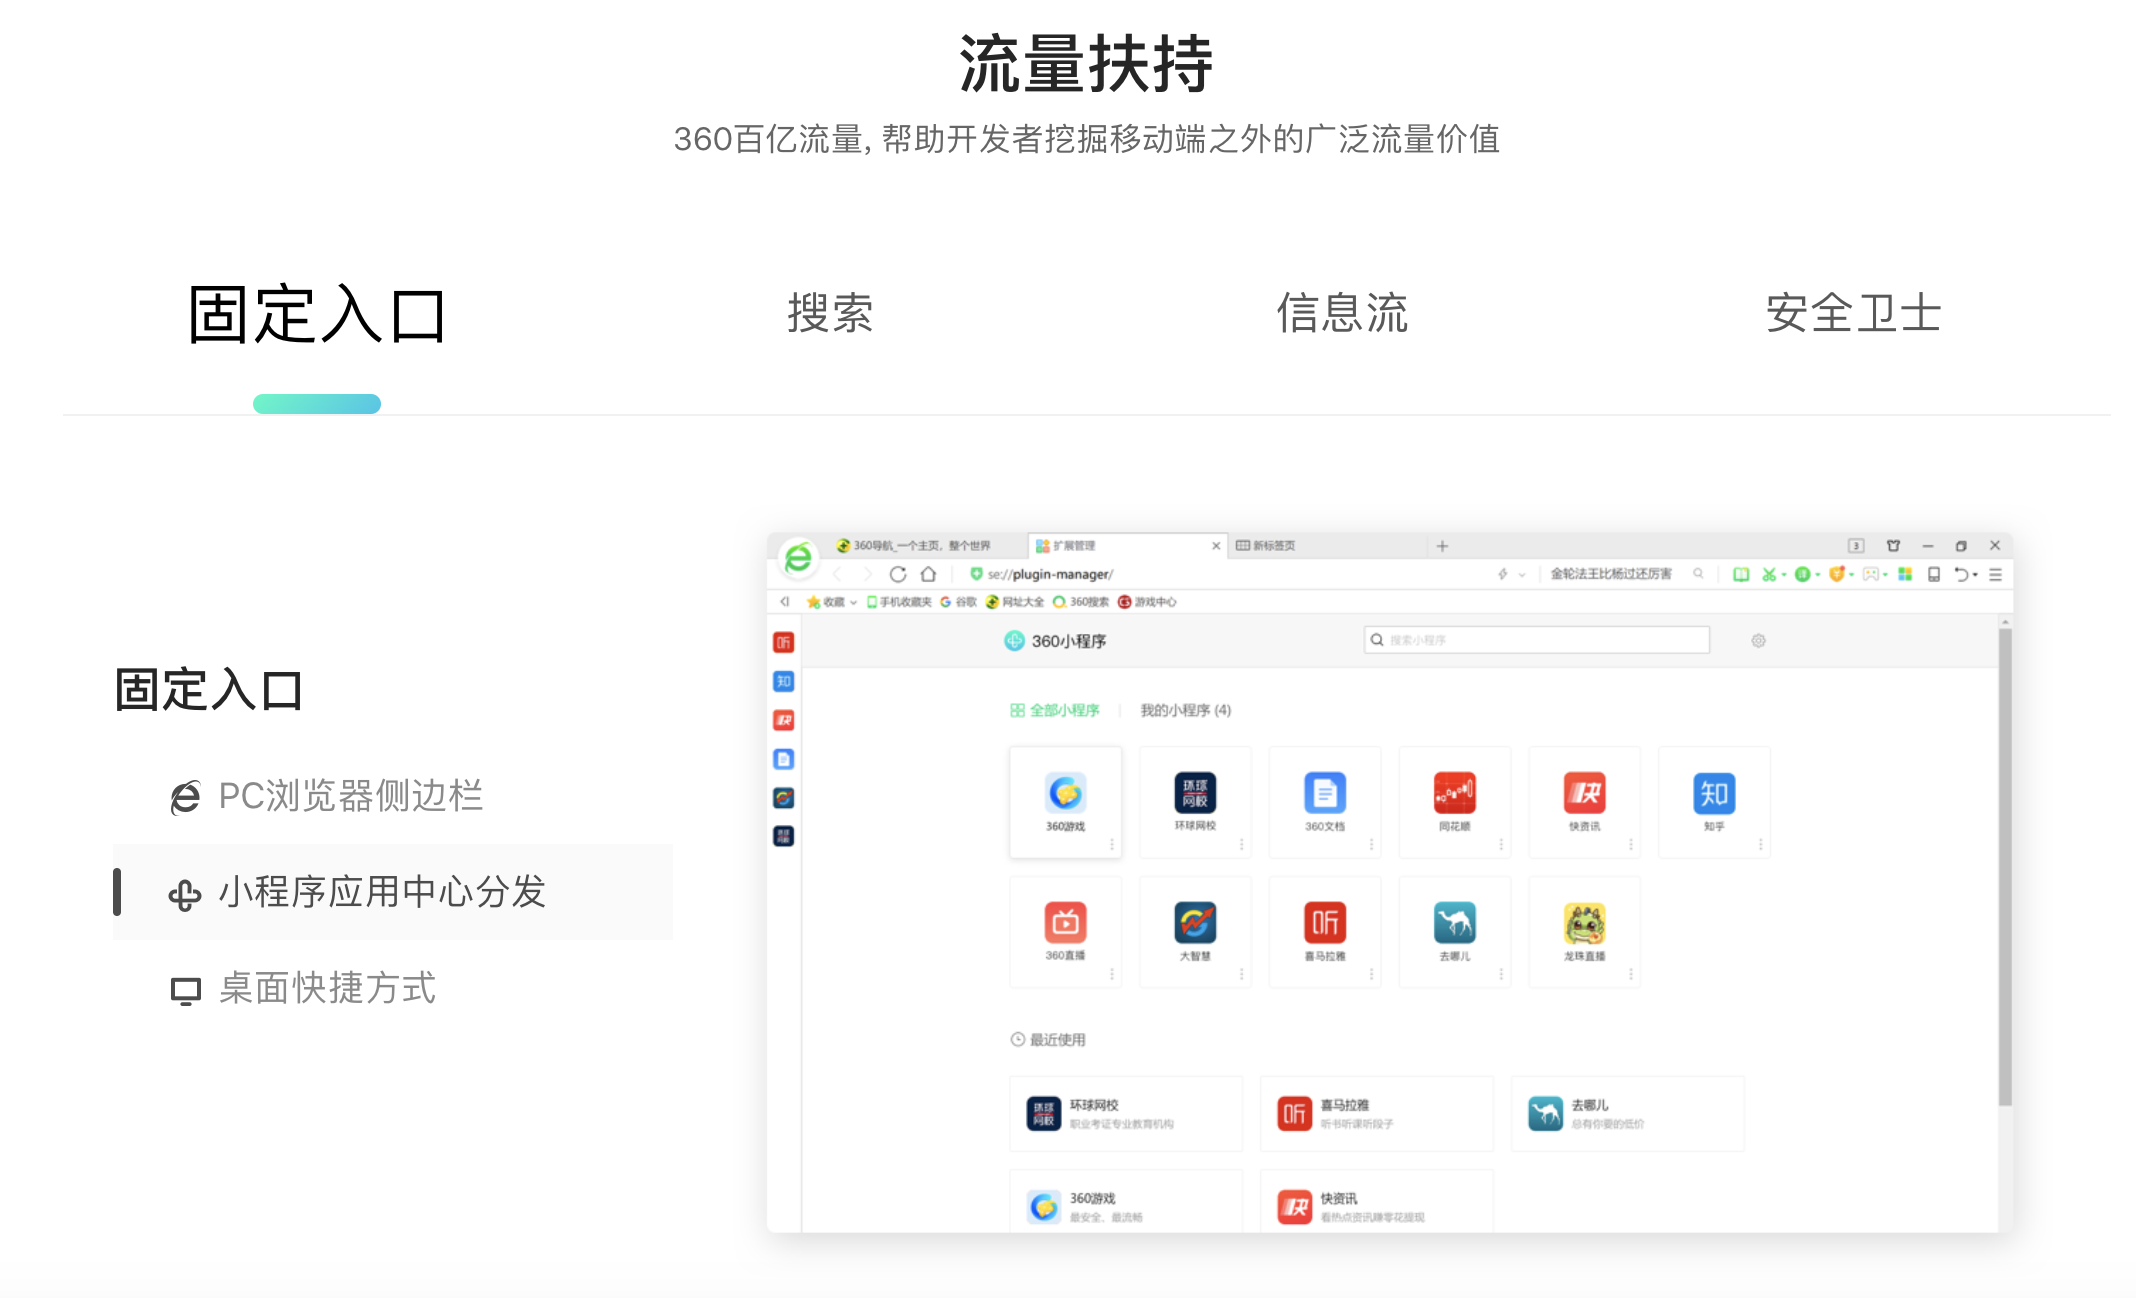The height and width of the screenshot is (1298, 2136).
Task: Open three-dot menu on 360文档 card
Action: pyautogui.click(x=1371, y=845)
